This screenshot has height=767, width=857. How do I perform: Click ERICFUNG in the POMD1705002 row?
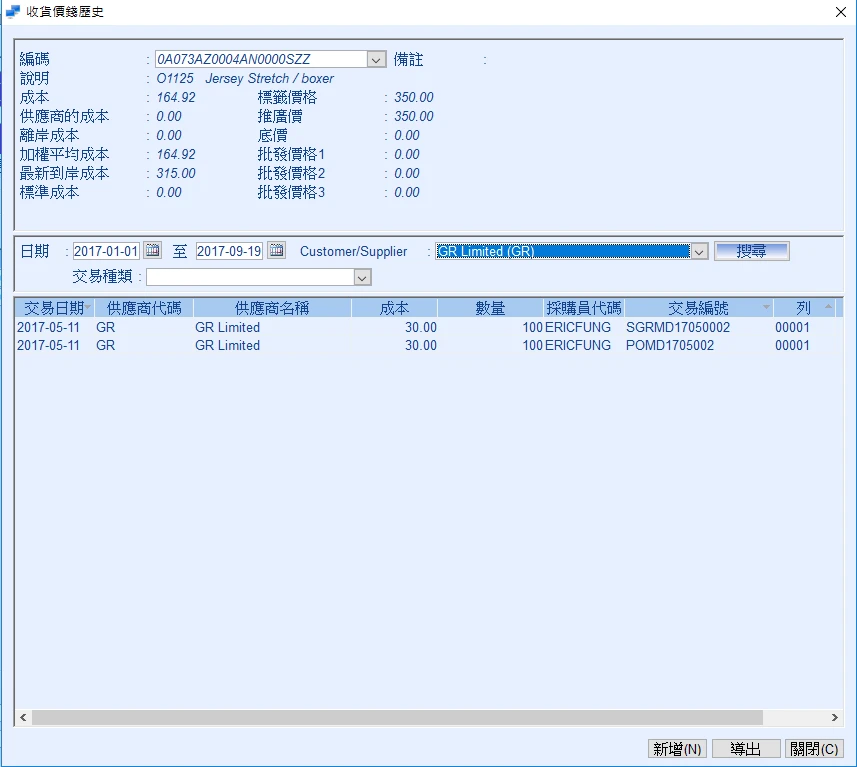(578, 345)
